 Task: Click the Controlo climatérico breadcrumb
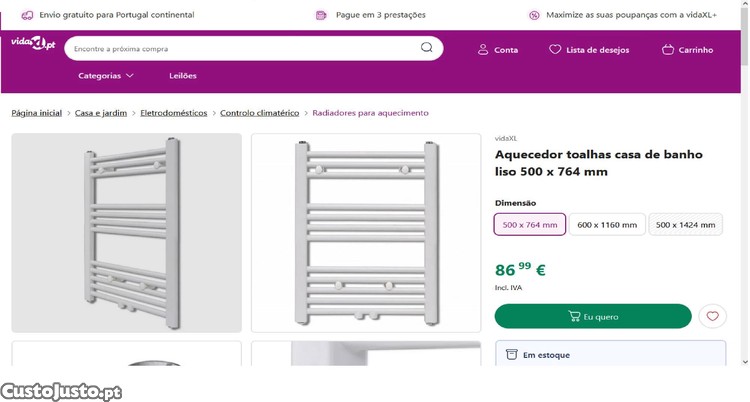(259, 113)
